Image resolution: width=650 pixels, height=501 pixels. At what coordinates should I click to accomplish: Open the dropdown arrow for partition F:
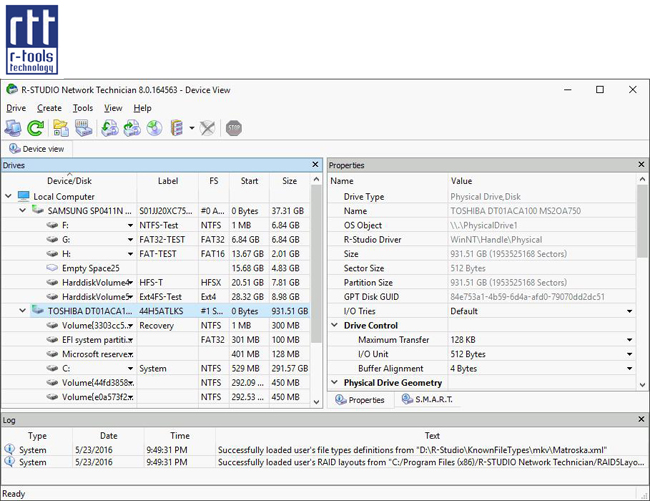point(130,225)
